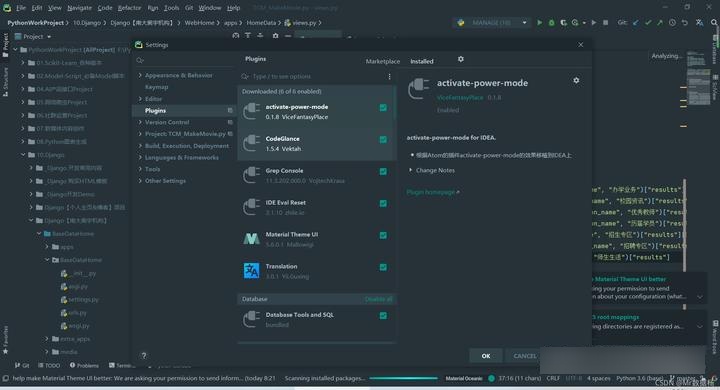Uncheck the Database Tools and SQL checkbox

[383, 316]
